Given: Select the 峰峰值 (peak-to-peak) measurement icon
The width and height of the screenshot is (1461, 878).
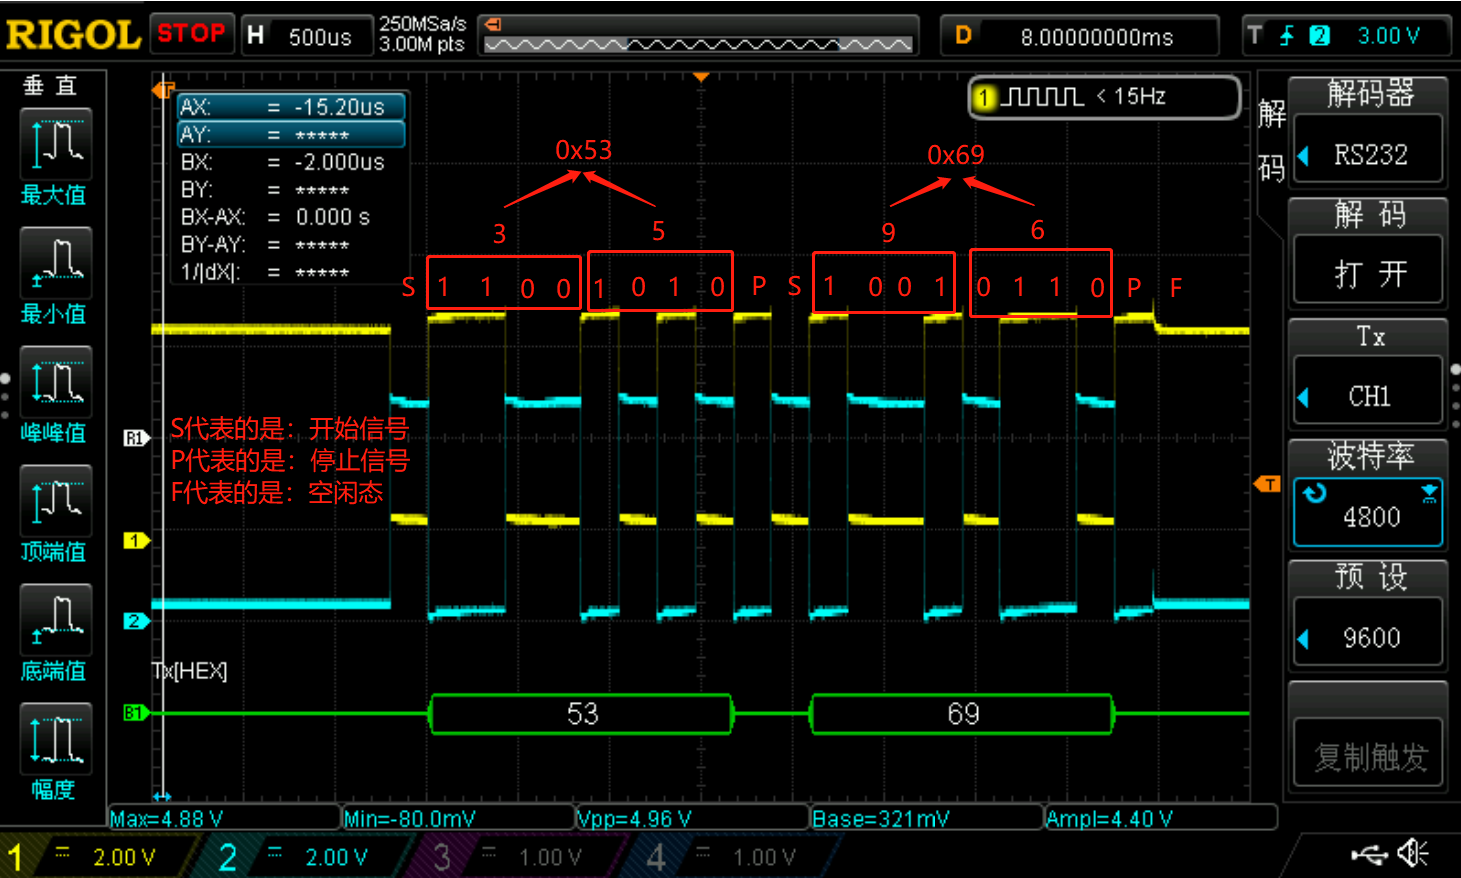Looking at the screenshot, I should pyautogui.click(x=55, y=382).
